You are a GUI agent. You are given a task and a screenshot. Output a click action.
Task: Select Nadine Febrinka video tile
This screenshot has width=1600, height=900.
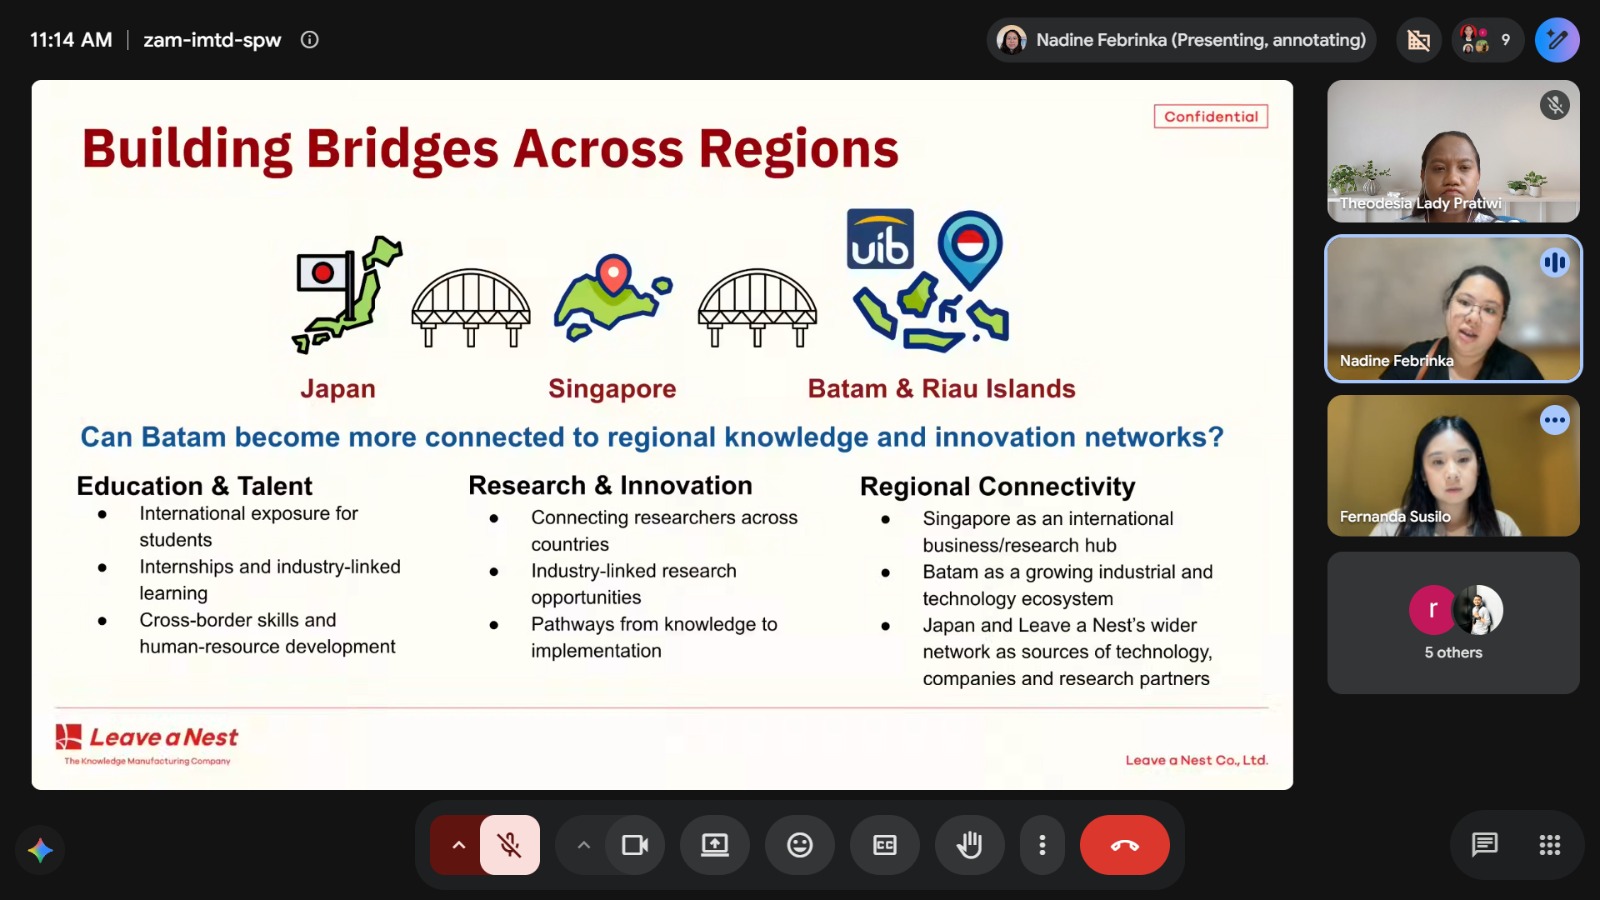click(1453, 308)
